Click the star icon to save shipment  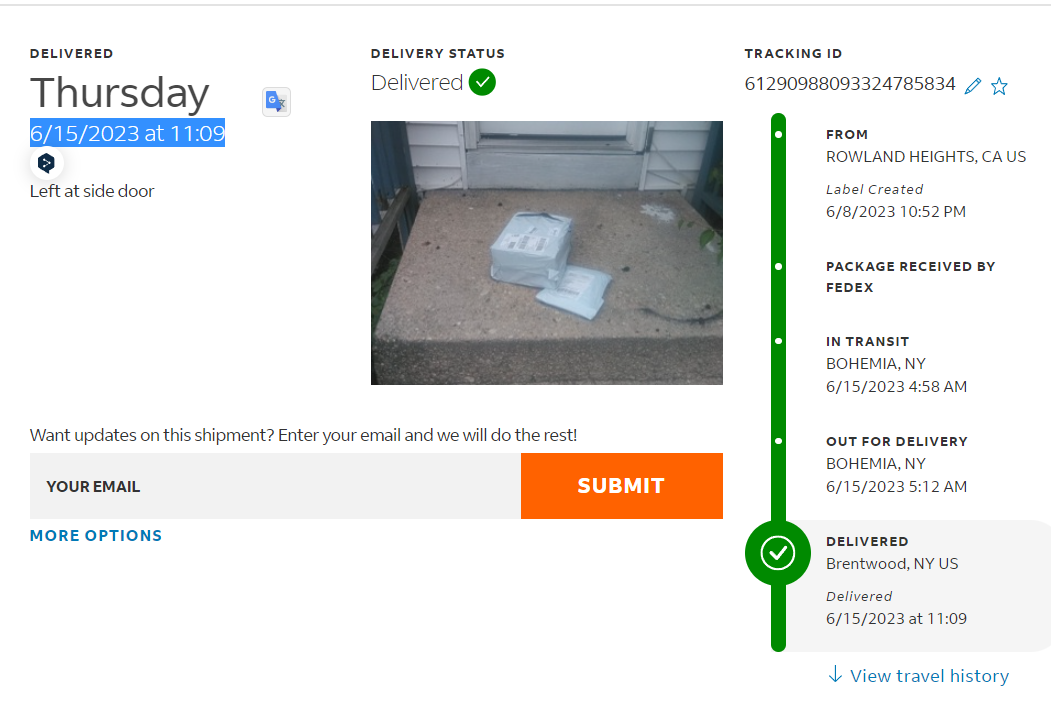(x=999, y=86)
